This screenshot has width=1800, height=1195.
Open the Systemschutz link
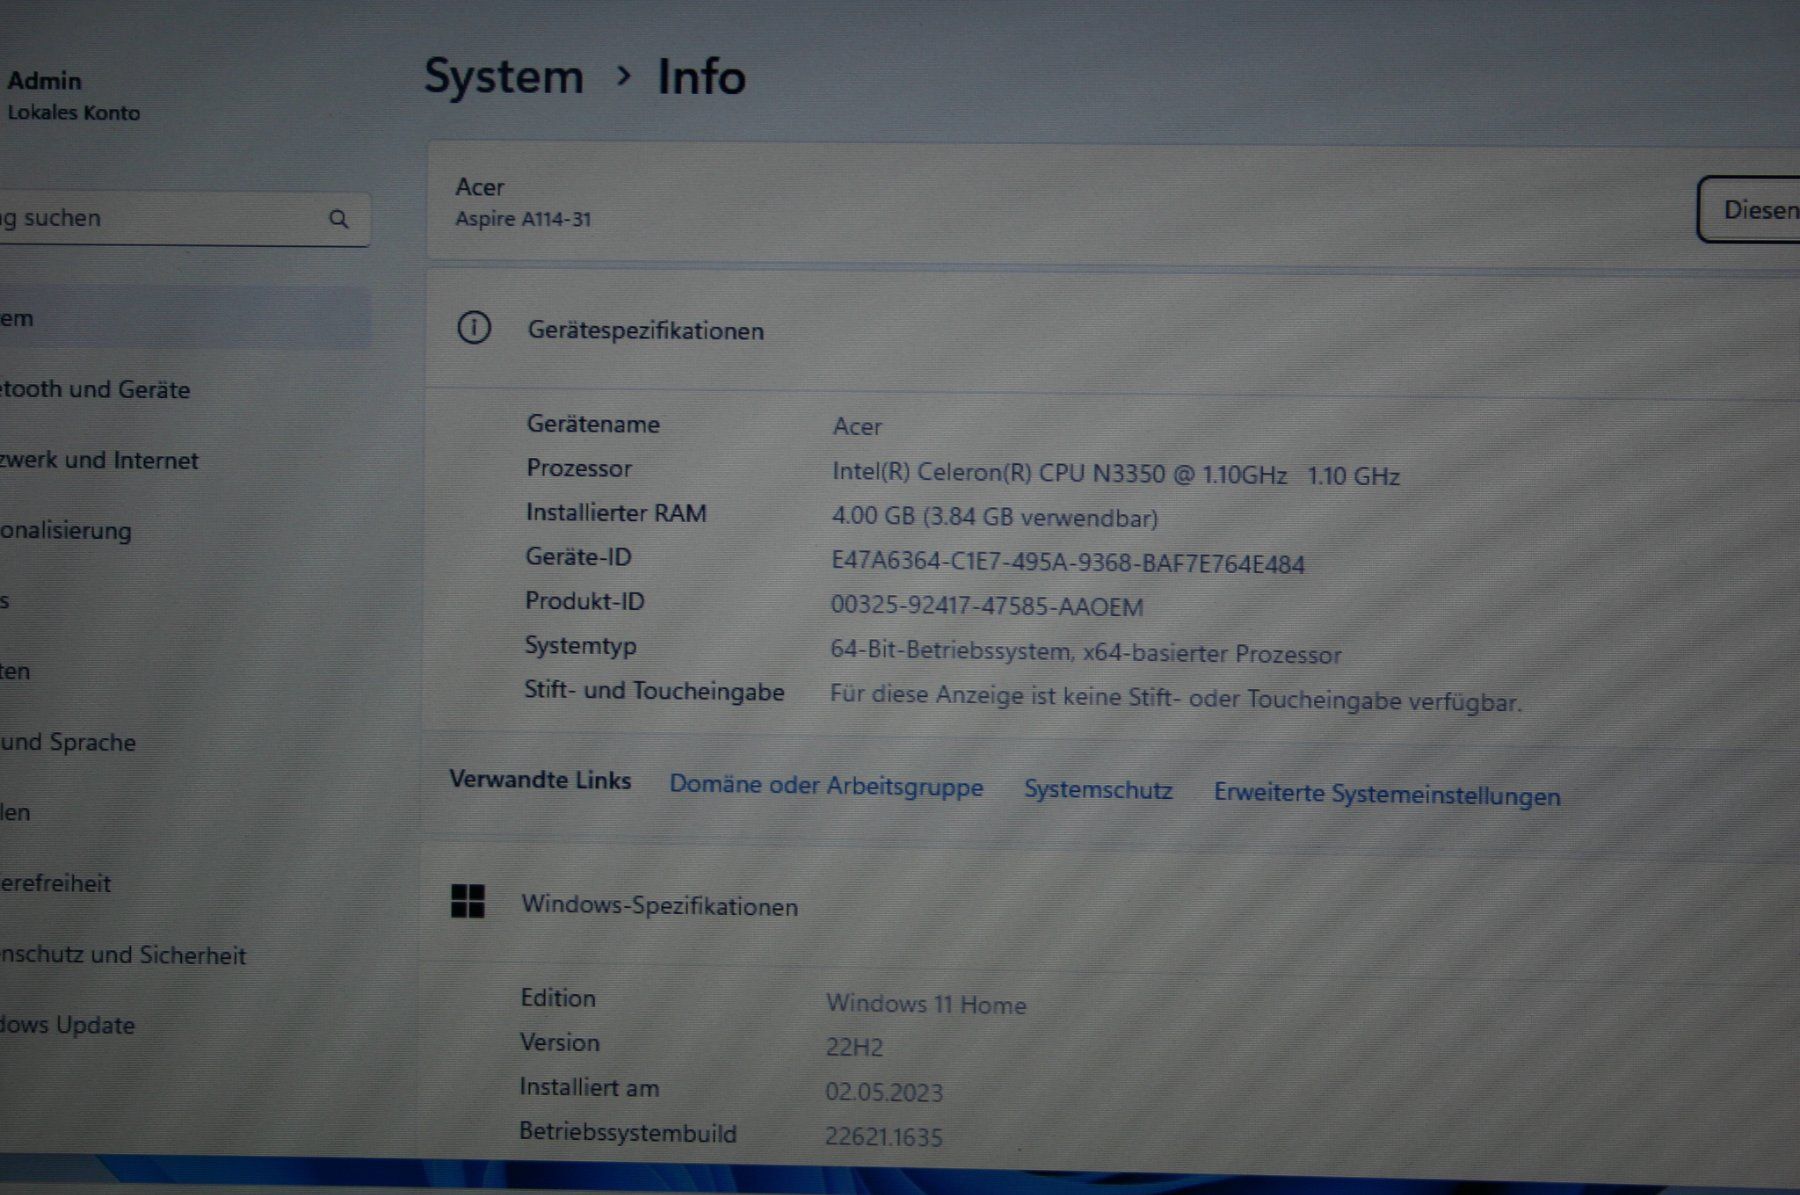click(x=1098, y=790)
